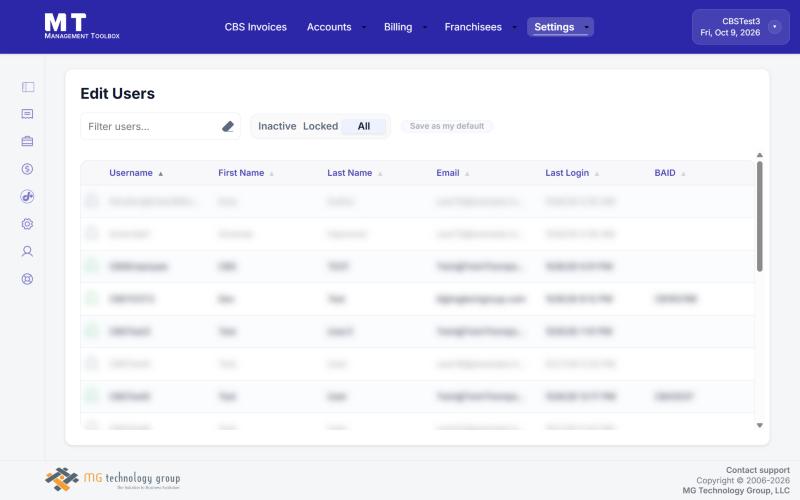Open the highlighted circular sidebar icon below dollar
Viewport: 800px width, 500px height.
[28, 196]
